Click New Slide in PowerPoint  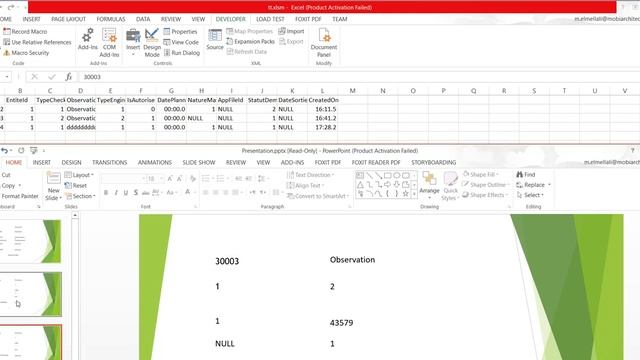pyautogui.click(x=53, y=187)
